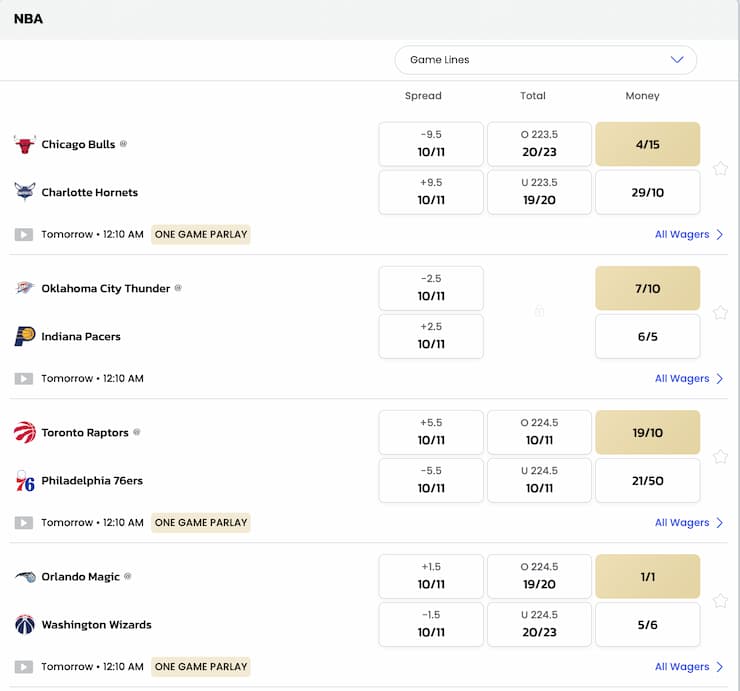Select One Game Parlay for Bulls game
Image resolution: width=740 pixels, height=691 pixels.
point(201,235)
